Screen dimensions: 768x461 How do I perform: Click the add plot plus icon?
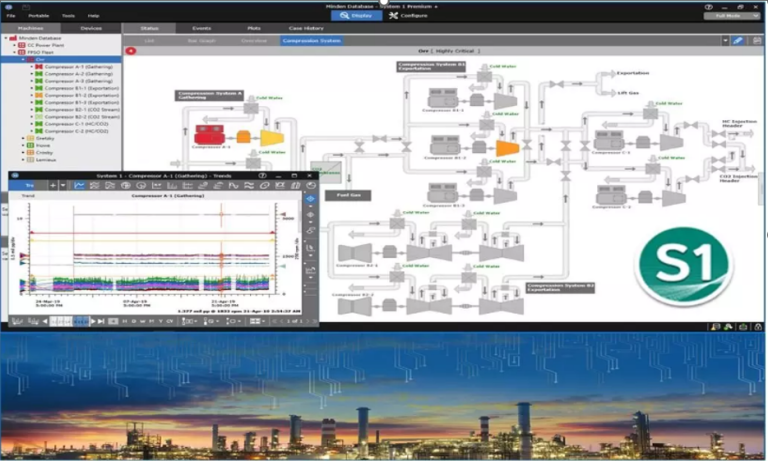pos(53,186)
